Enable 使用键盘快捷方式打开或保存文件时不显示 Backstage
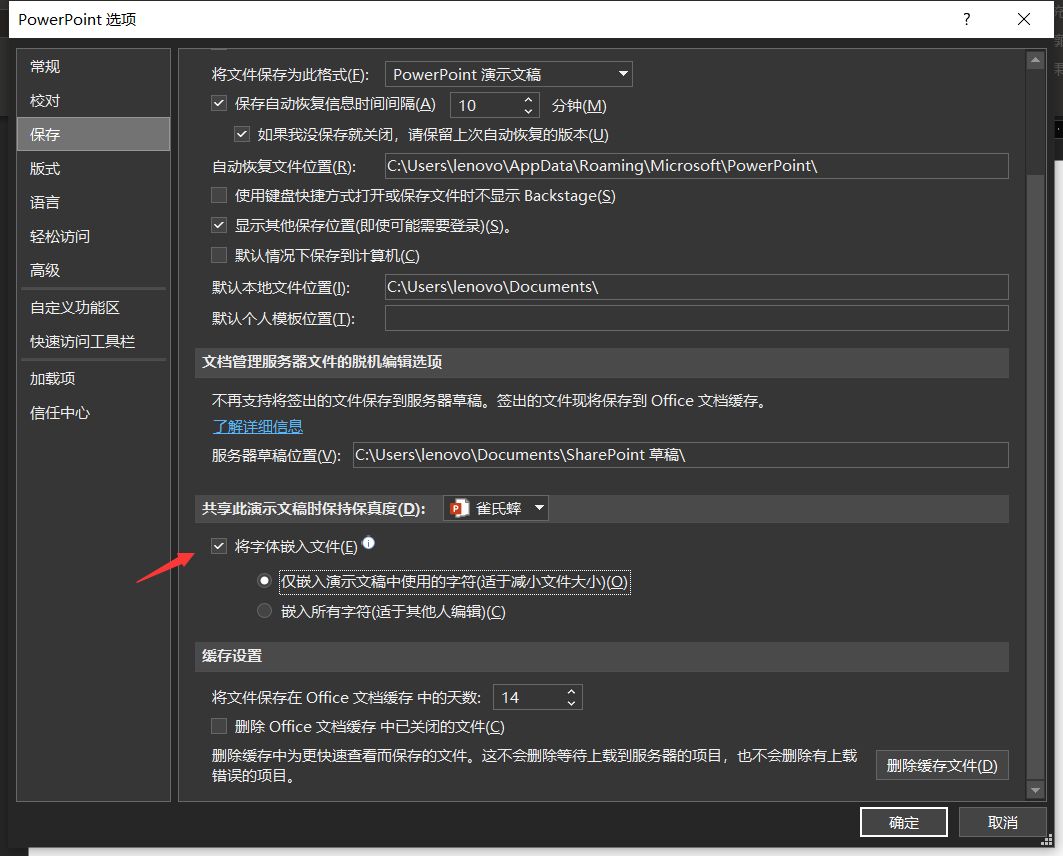Screen dimensions: 1063x856 point(219,195)
